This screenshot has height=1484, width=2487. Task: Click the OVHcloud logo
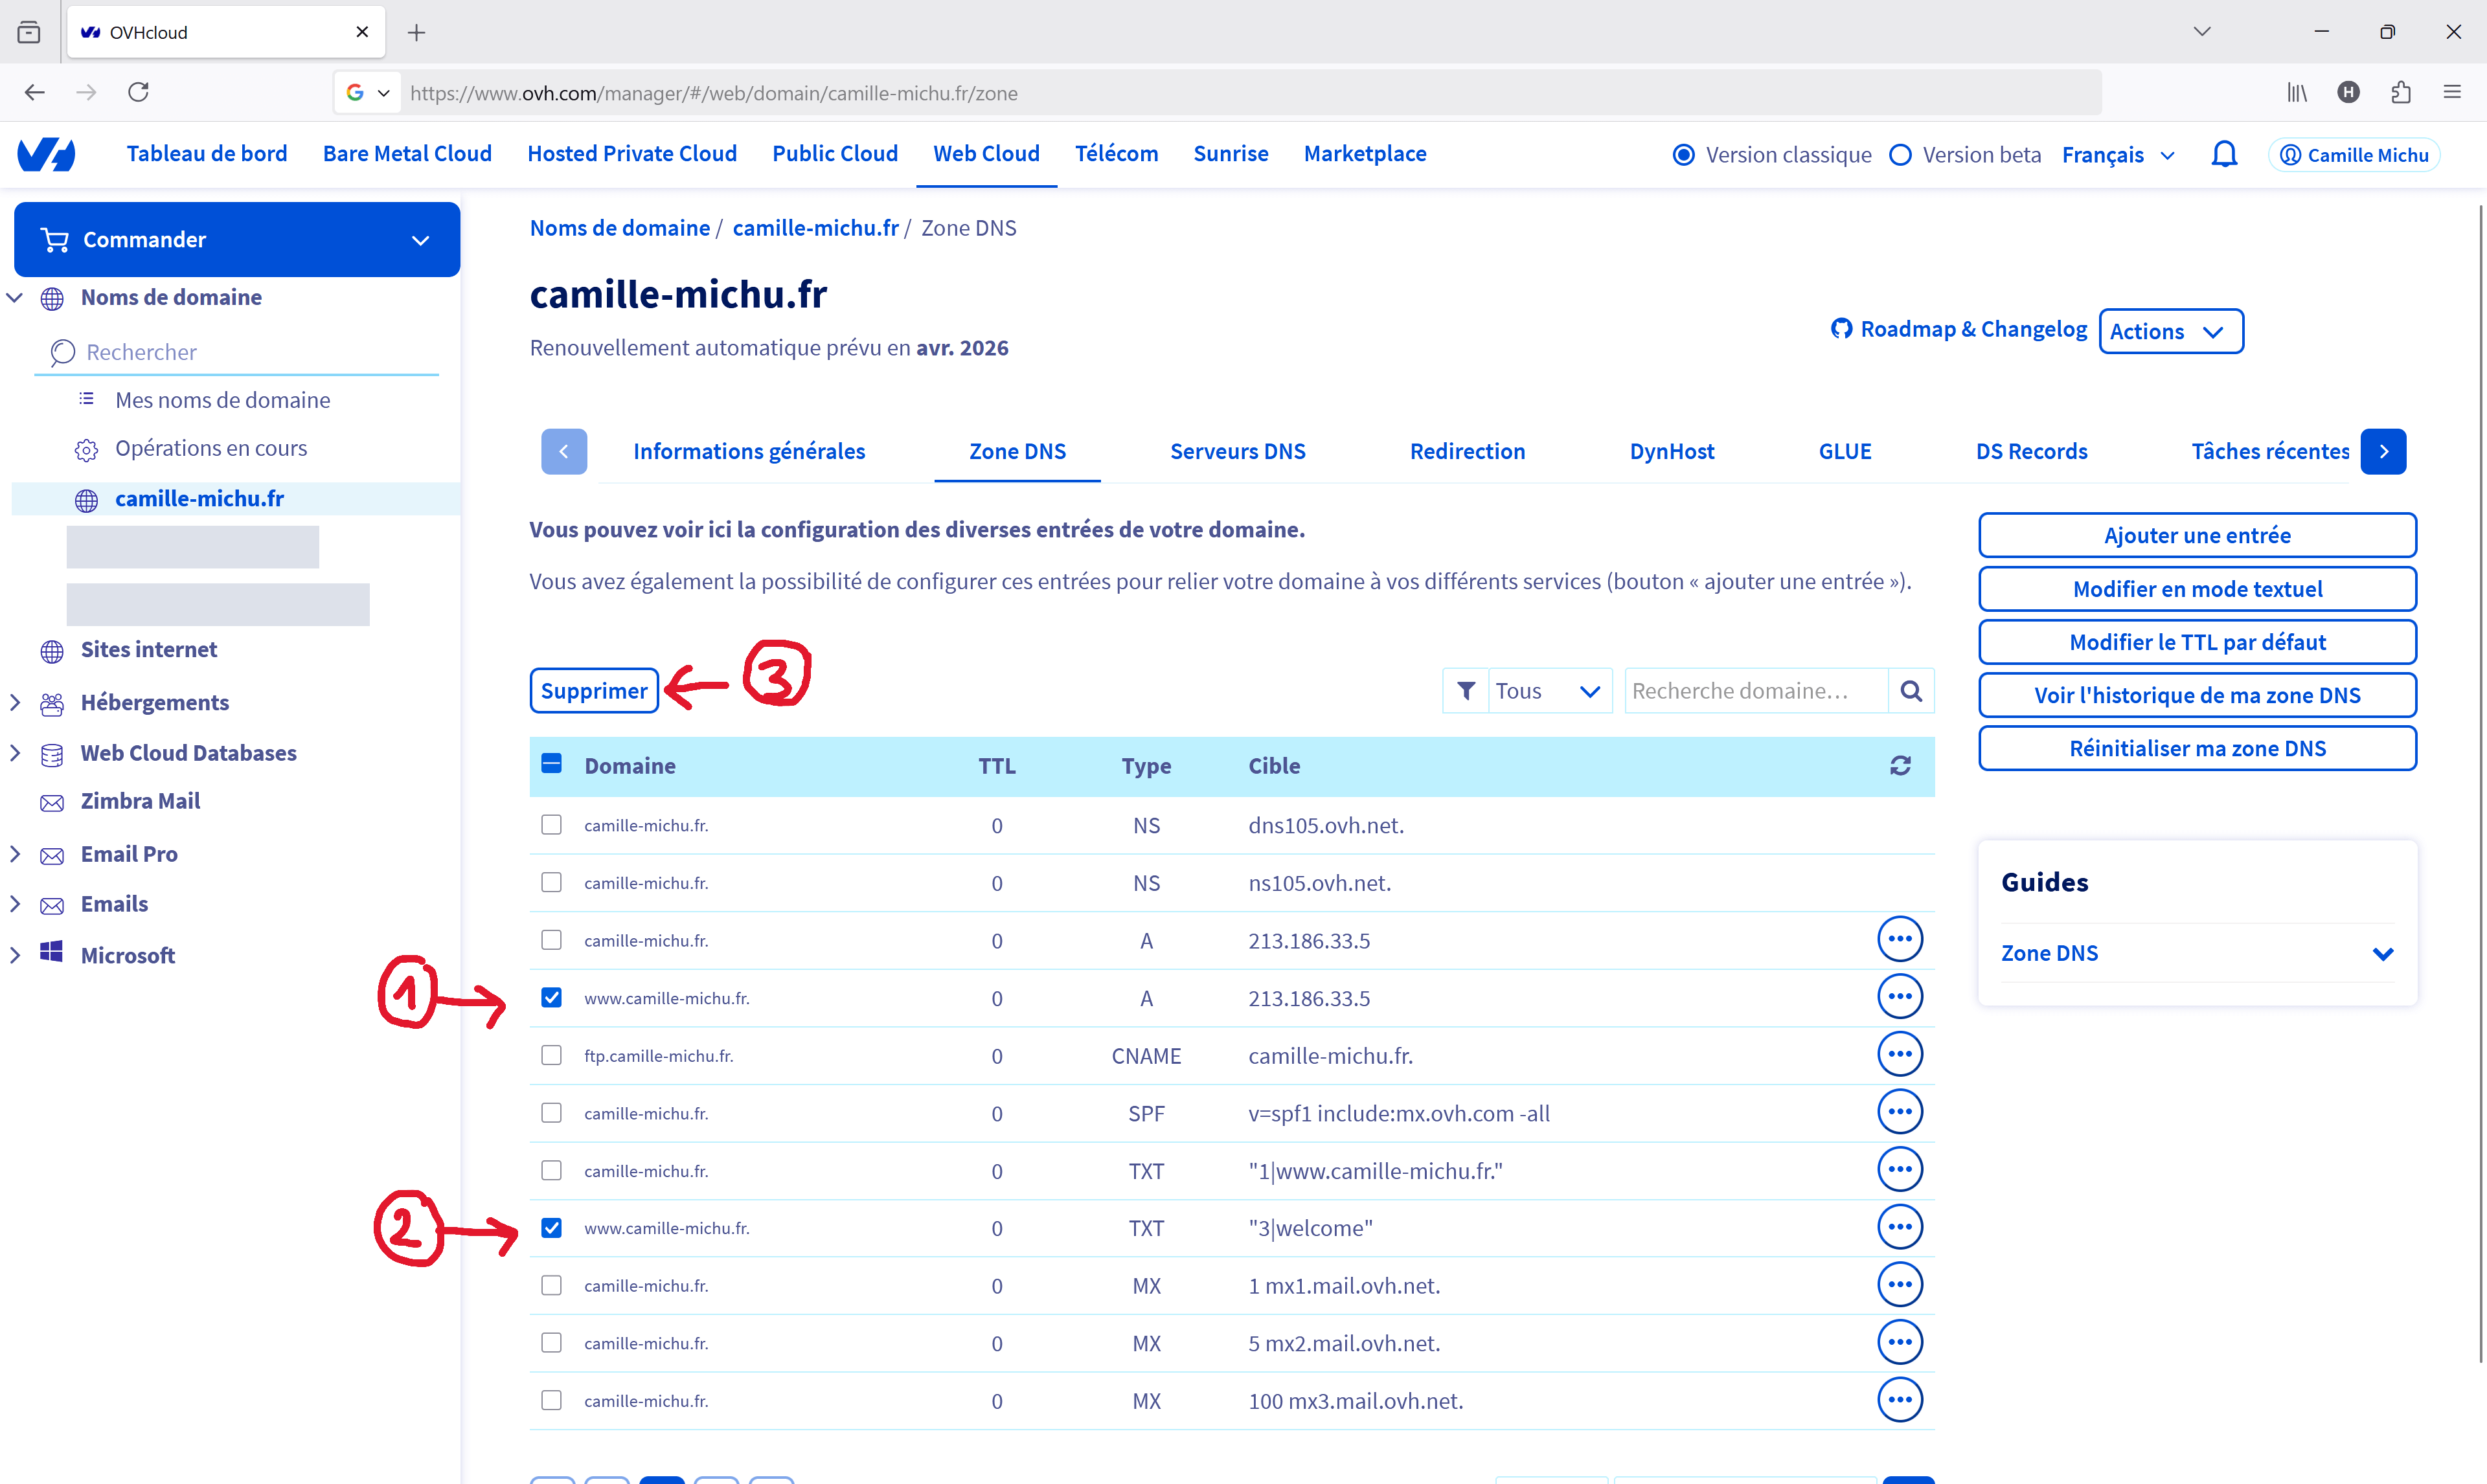click(47, 154)
